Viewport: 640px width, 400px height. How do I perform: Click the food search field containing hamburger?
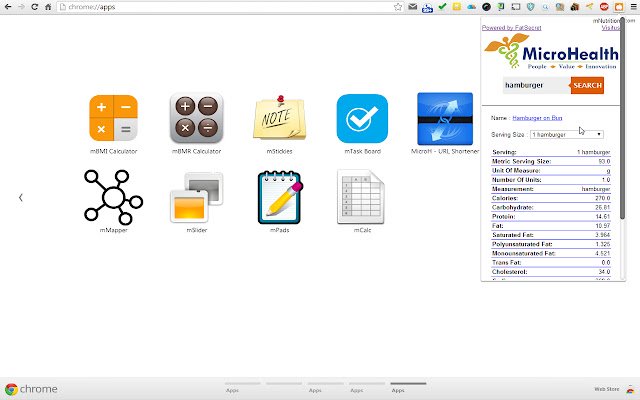pos(536,85)
